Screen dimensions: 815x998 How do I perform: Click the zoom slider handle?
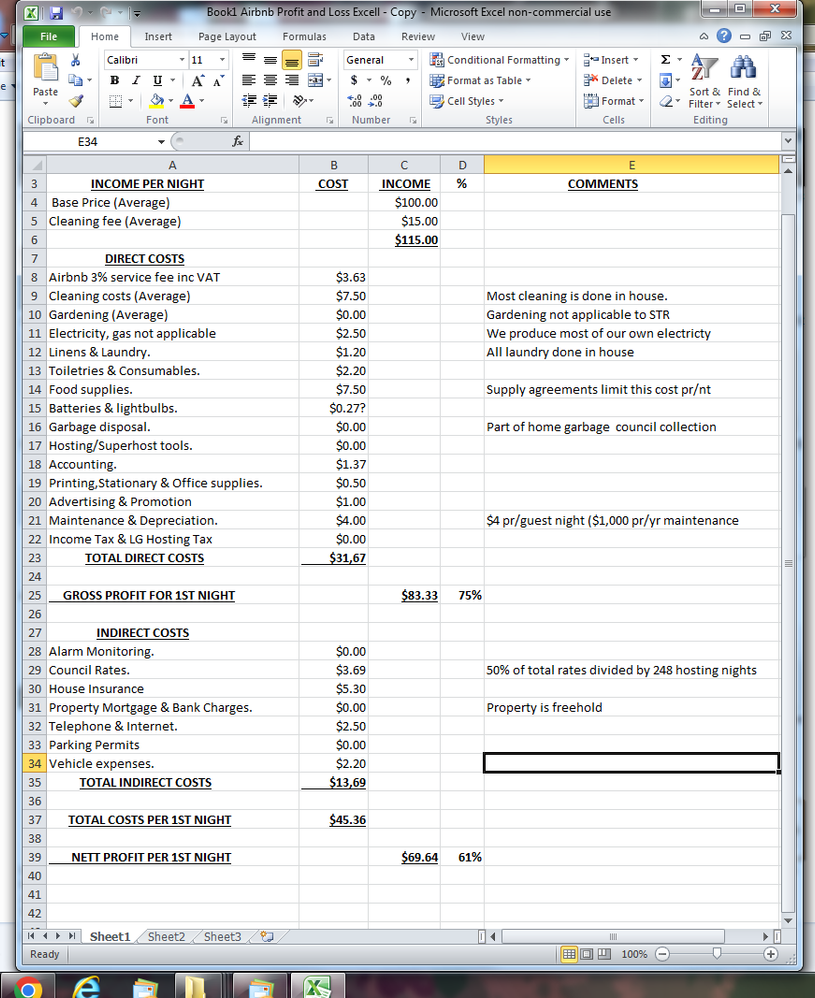click(716, 954)
